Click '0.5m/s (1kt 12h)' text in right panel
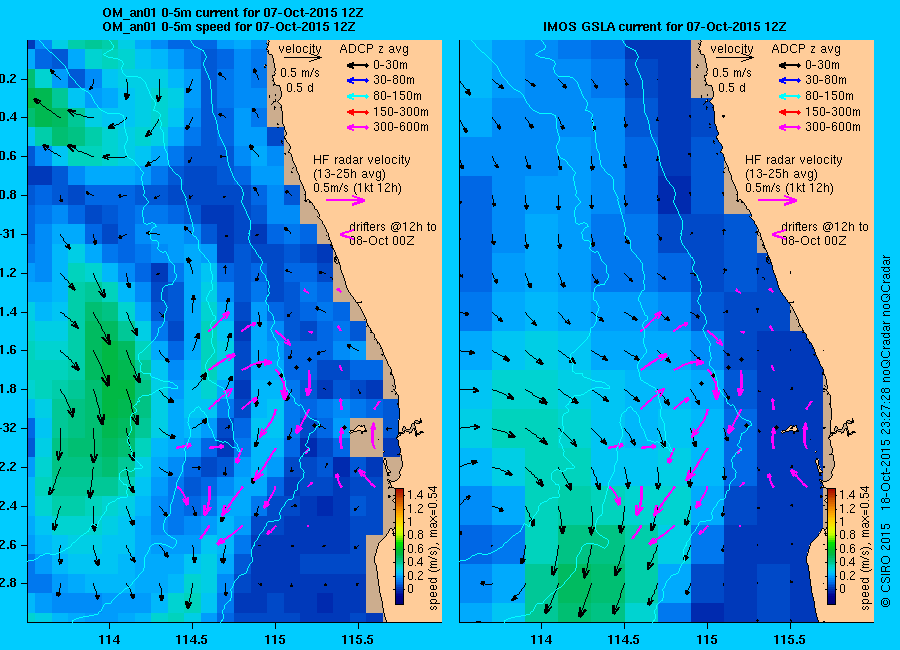 click(790, 188)
